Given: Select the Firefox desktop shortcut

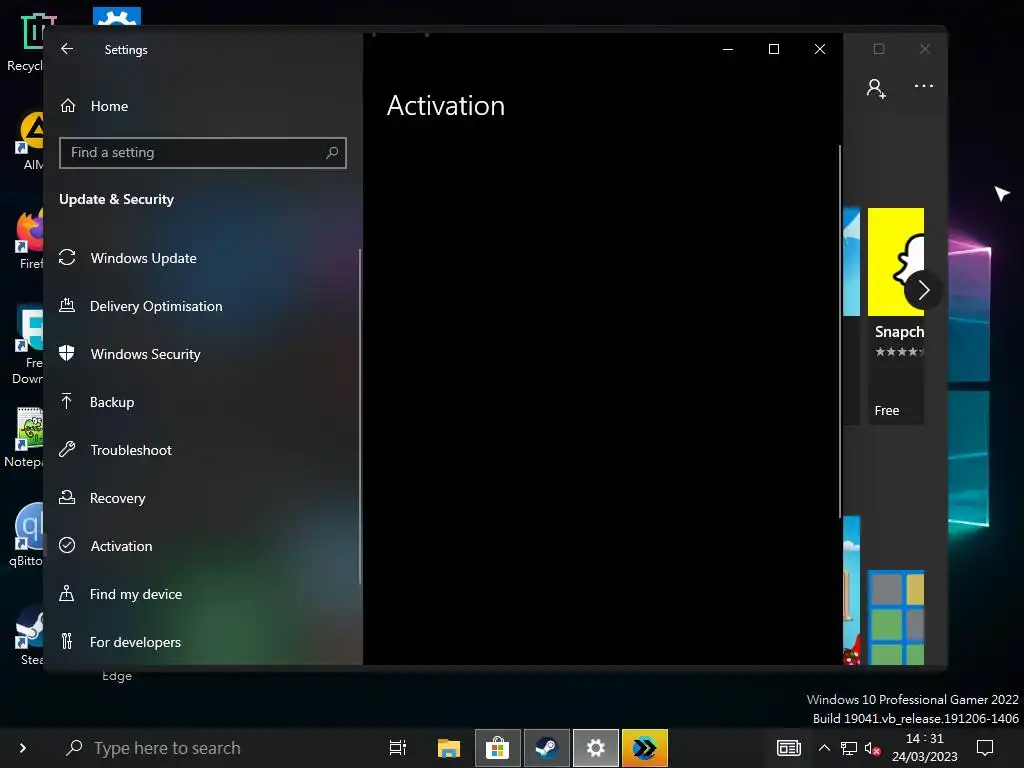Looking at the screenshot, I should (x=29, y=239).
